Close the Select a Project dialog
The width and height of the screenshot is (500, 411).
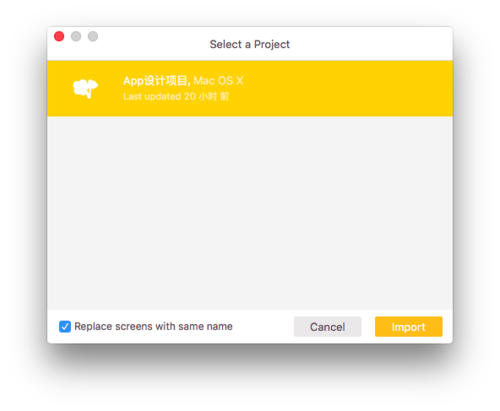tap(59, 36)
